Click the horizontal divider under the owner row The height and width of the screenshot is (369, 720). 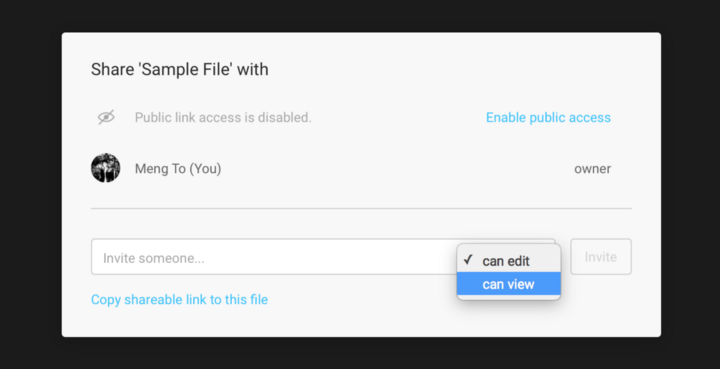point(361,209)
